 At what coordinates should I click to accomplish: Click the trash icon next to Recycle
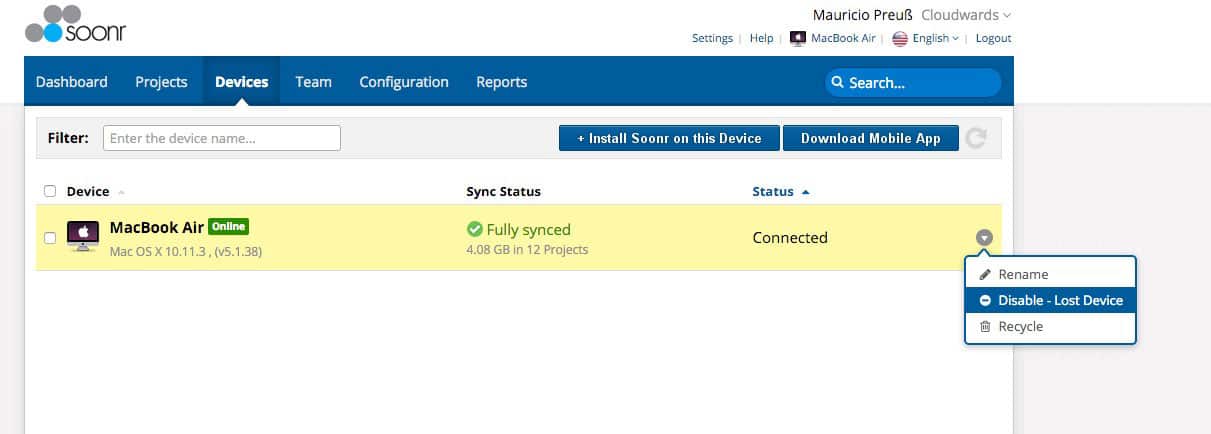point(985,327)
